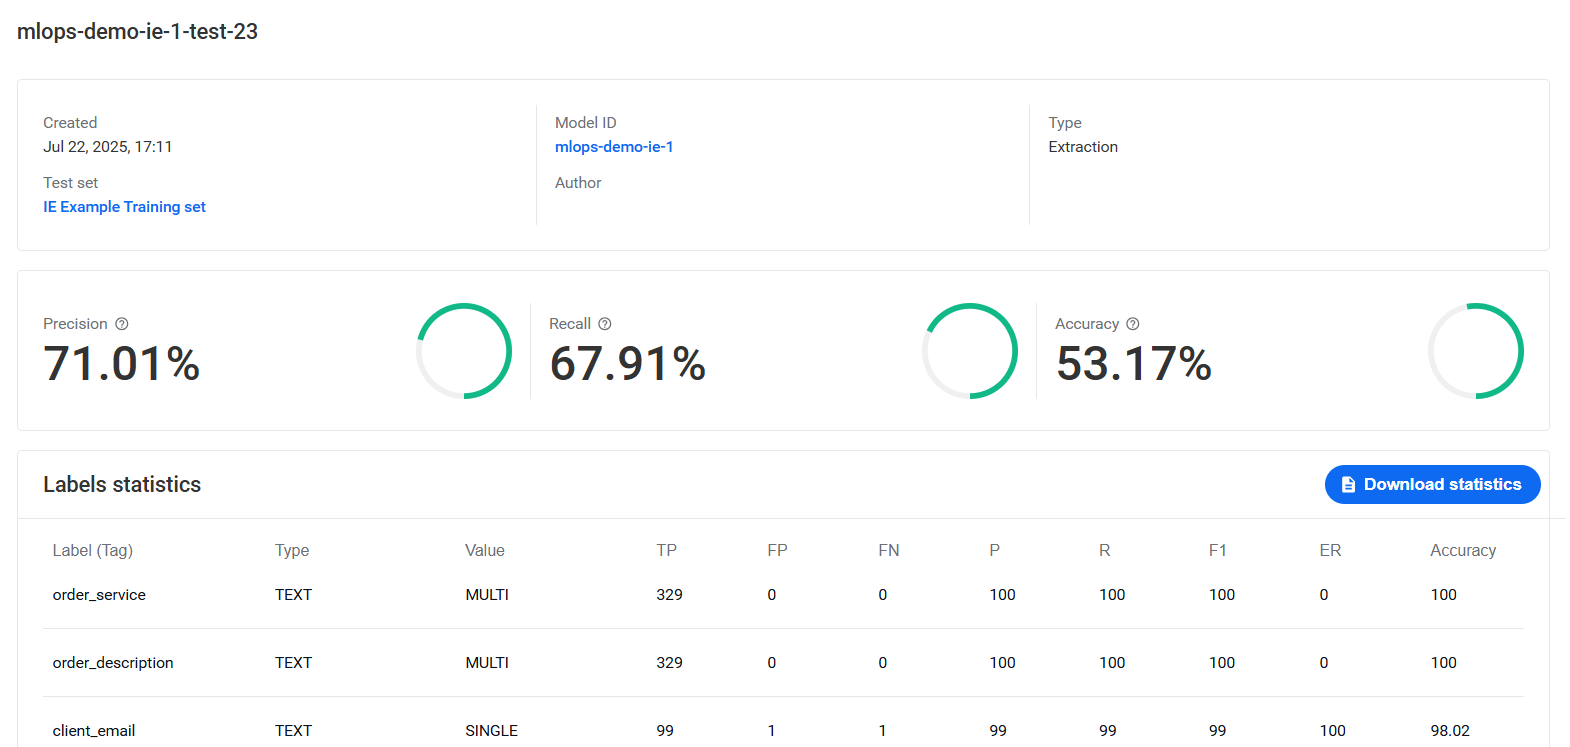Select the order_service label row
The width and height of the screenshot is (1570, 747).
783,595
